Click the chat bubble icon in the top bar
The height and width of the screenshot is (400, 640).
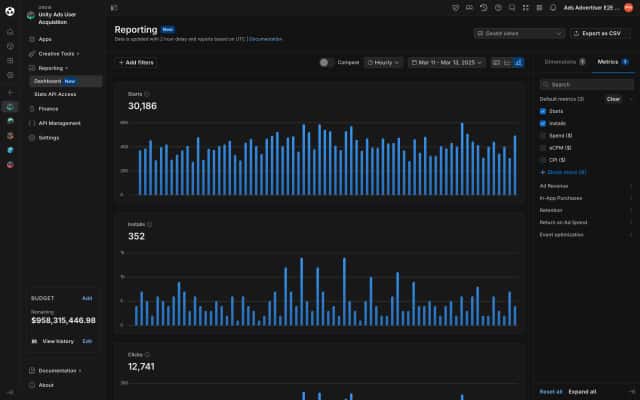pyautogui.click(x=511, y=8)
